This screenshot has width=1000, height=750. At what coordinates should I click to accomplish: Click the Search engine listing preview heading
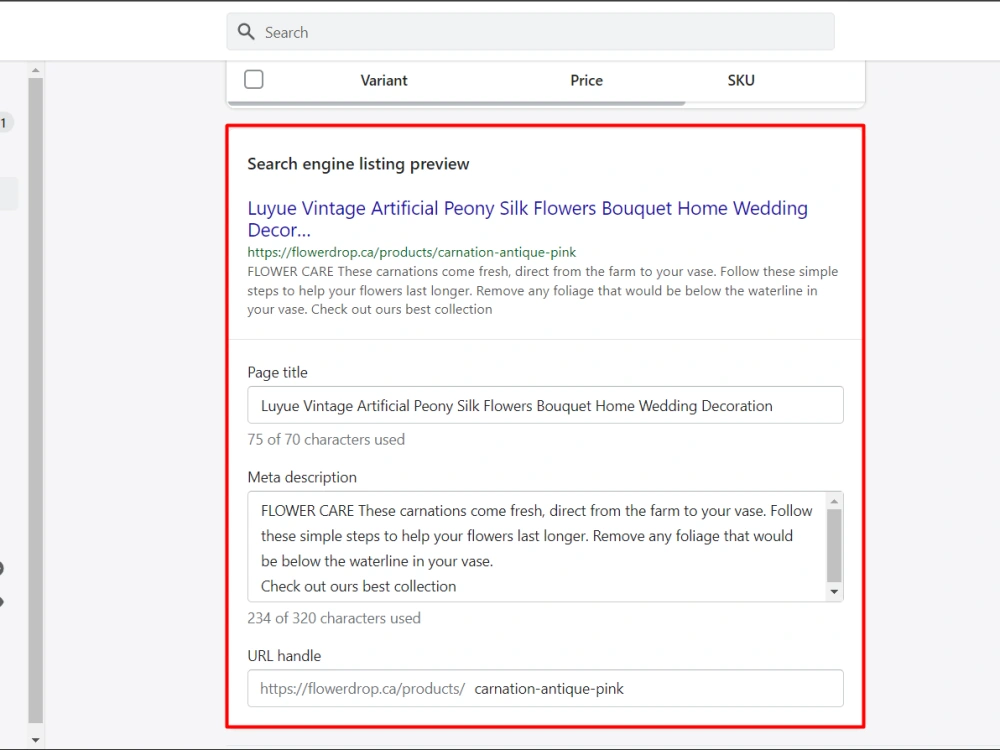(x=358, y=164)
